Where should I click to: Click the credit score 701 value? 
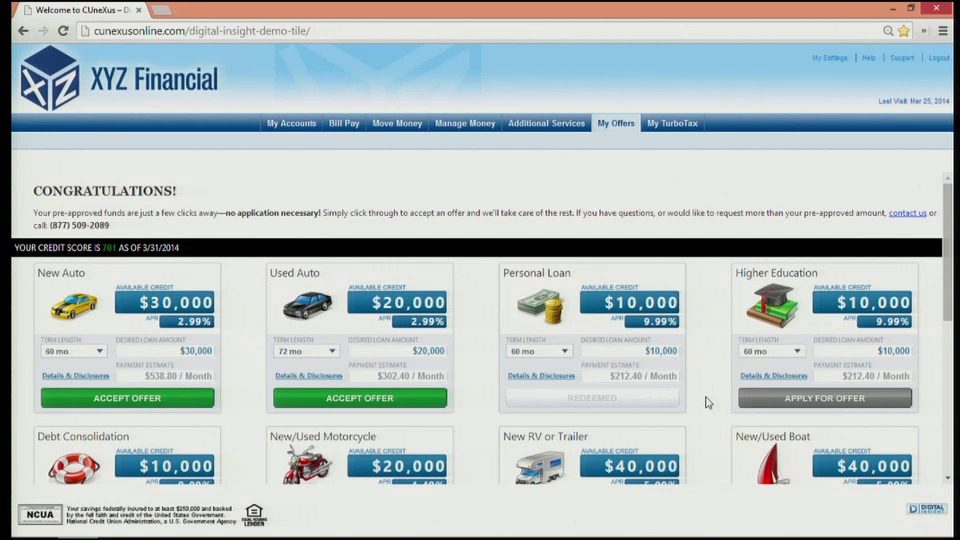click(x=109, y=248)
